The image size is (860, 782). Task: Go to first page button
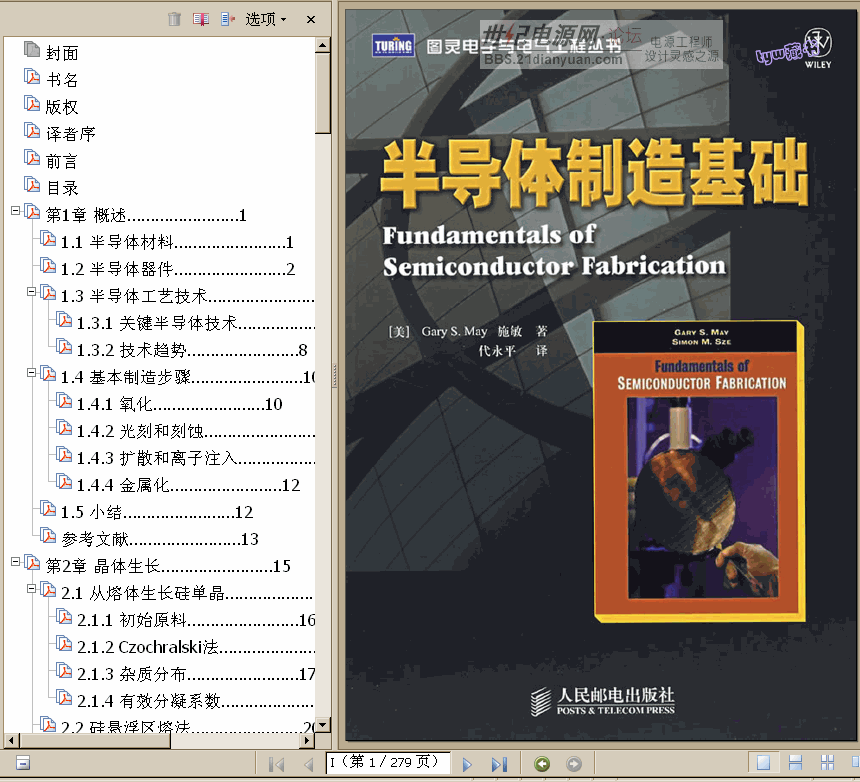coord(276,764)
